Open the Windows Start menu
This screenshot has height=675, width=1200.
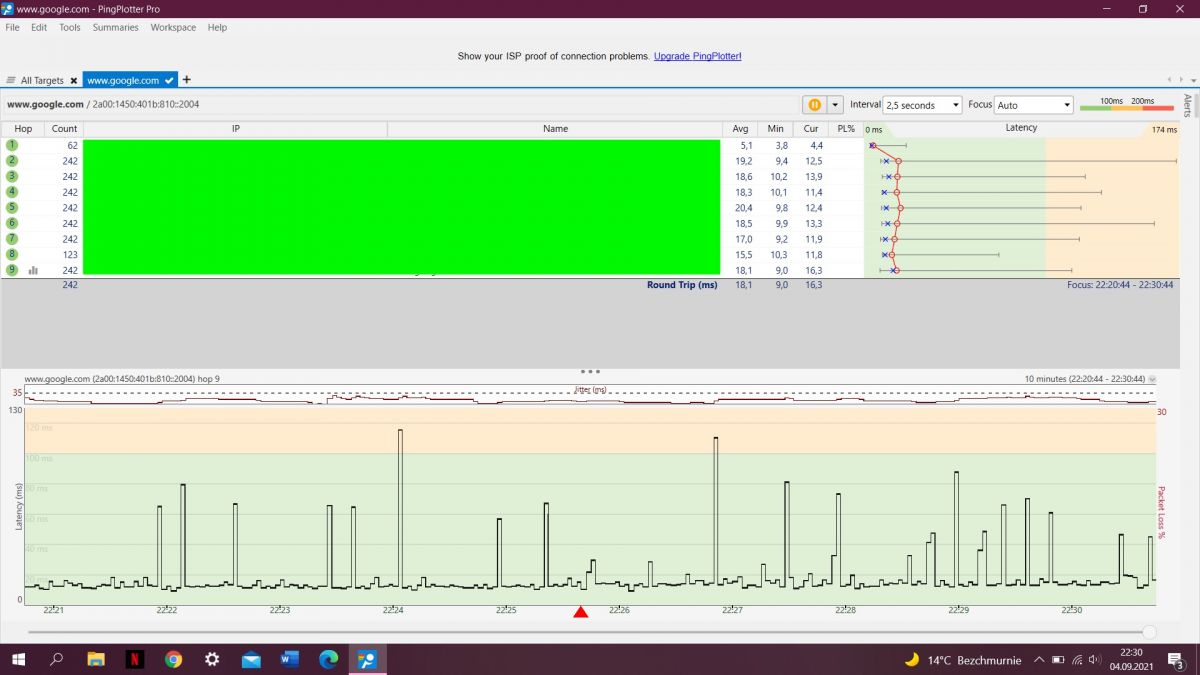tap(18, 659)
